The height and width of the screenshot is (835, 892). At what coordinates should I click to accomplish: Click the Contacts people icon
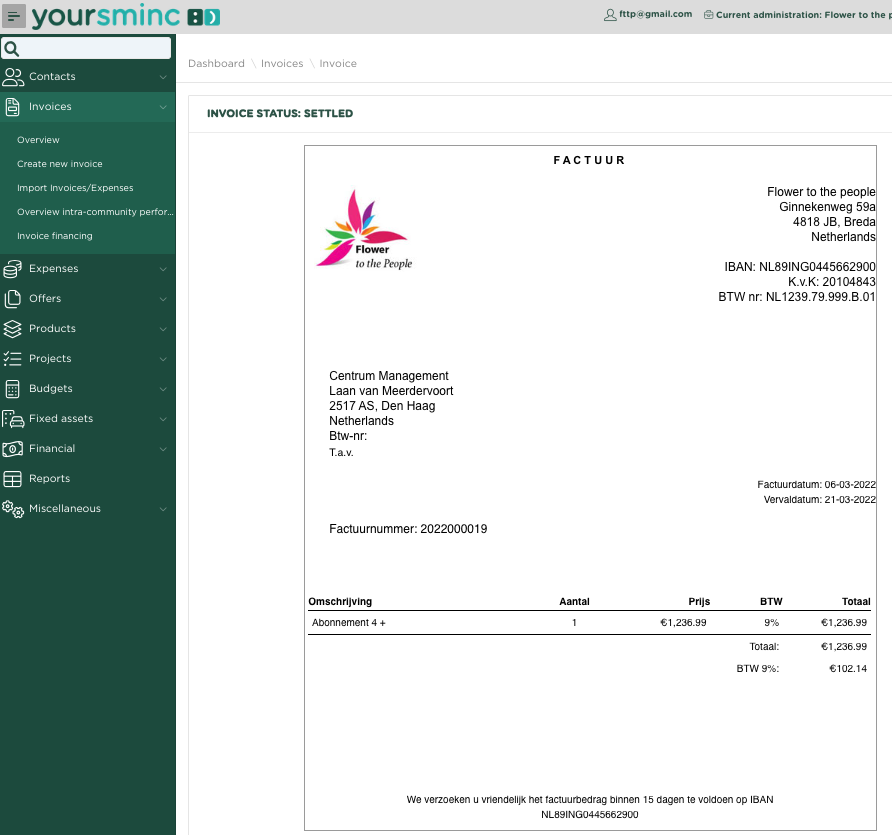tap(13, 77)
